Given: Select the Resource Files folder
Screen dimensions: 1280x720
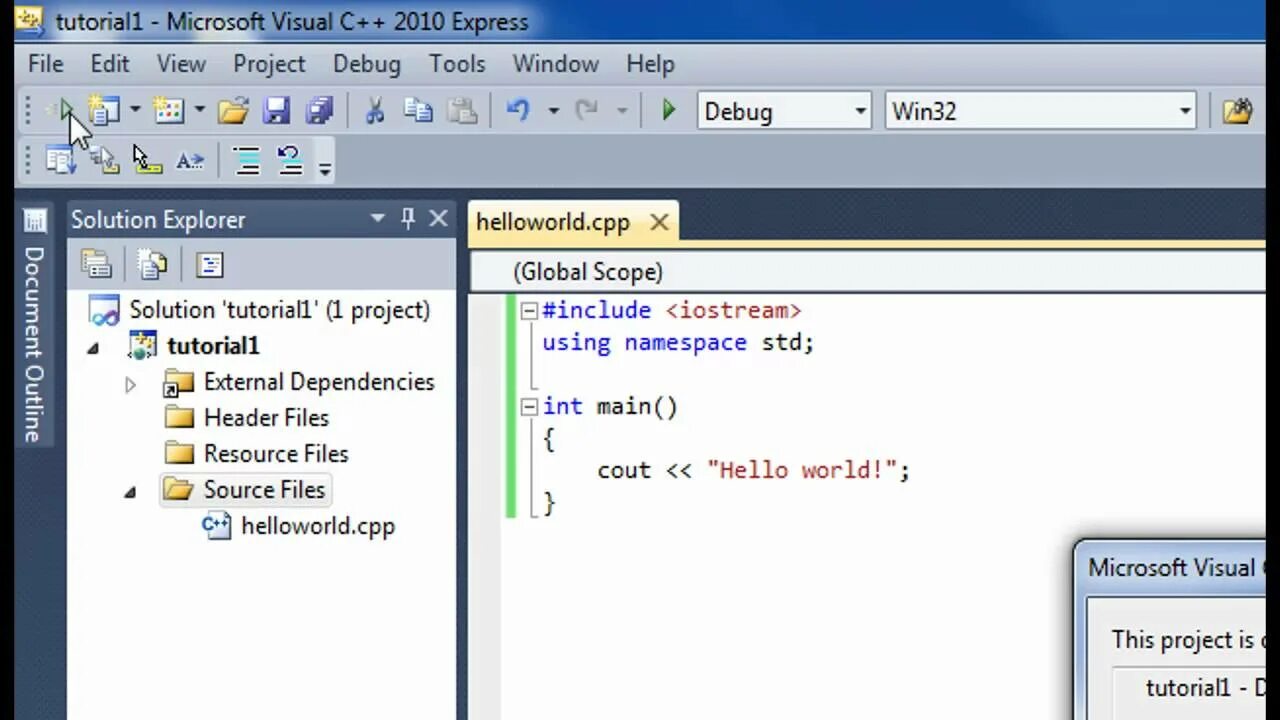Looking at the screenshot, I should 276,454.
